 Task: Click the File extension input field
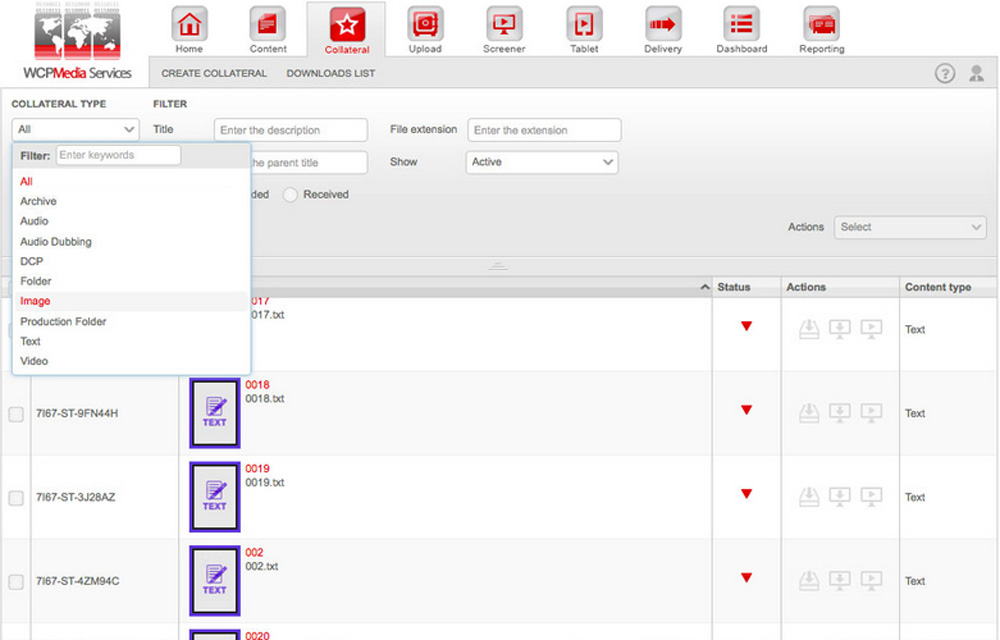coord(544,130)
